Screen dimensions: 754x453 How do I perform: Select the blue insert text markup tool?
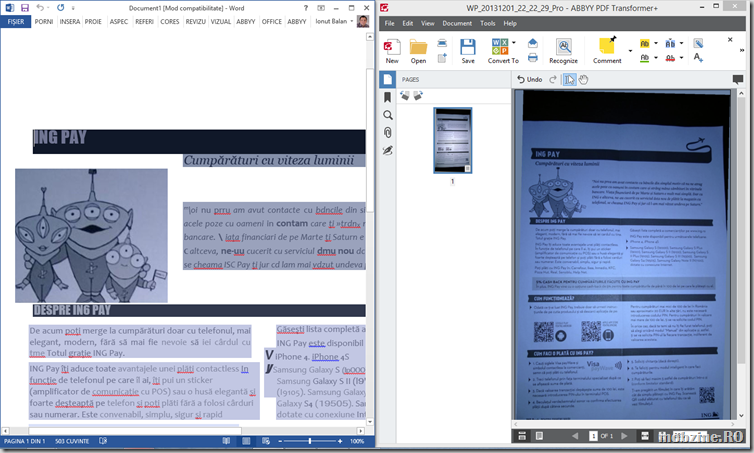[x=670, y=43]
